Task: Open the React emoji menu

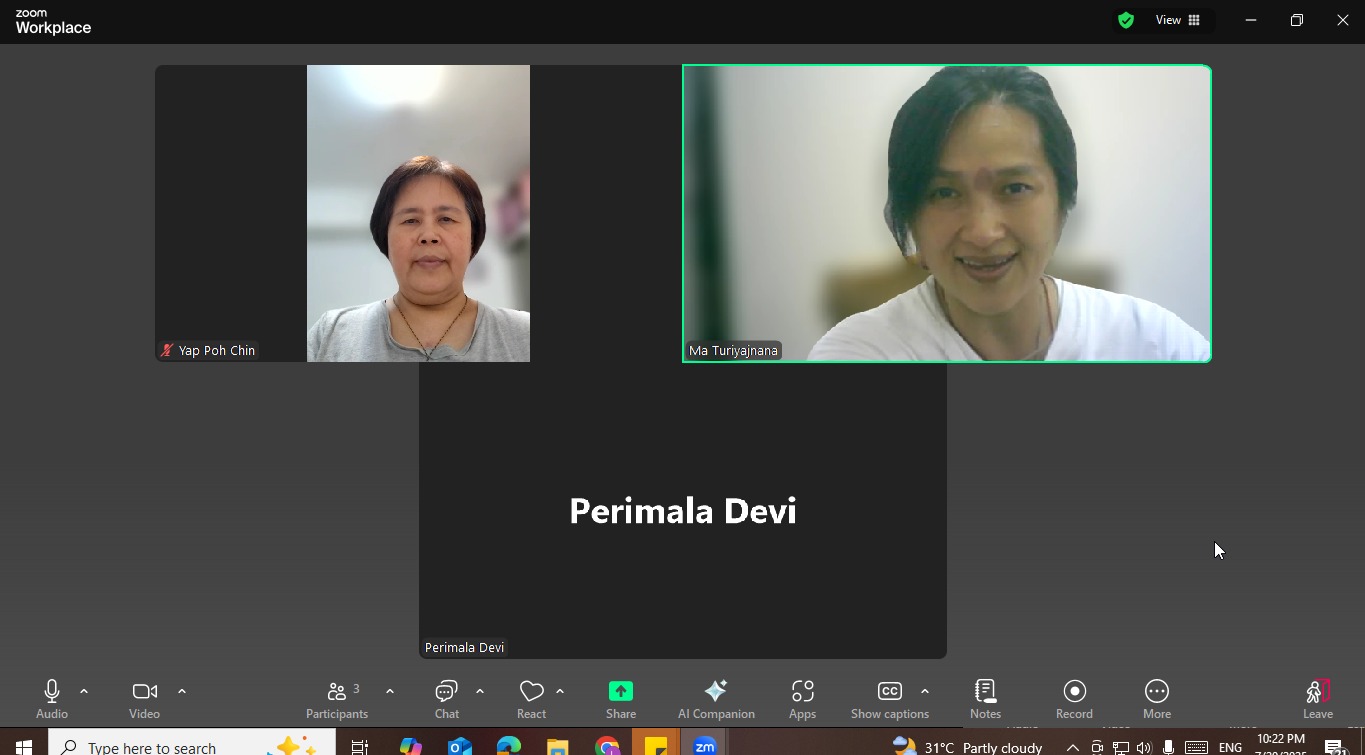Action: click(x=531, y=698)
